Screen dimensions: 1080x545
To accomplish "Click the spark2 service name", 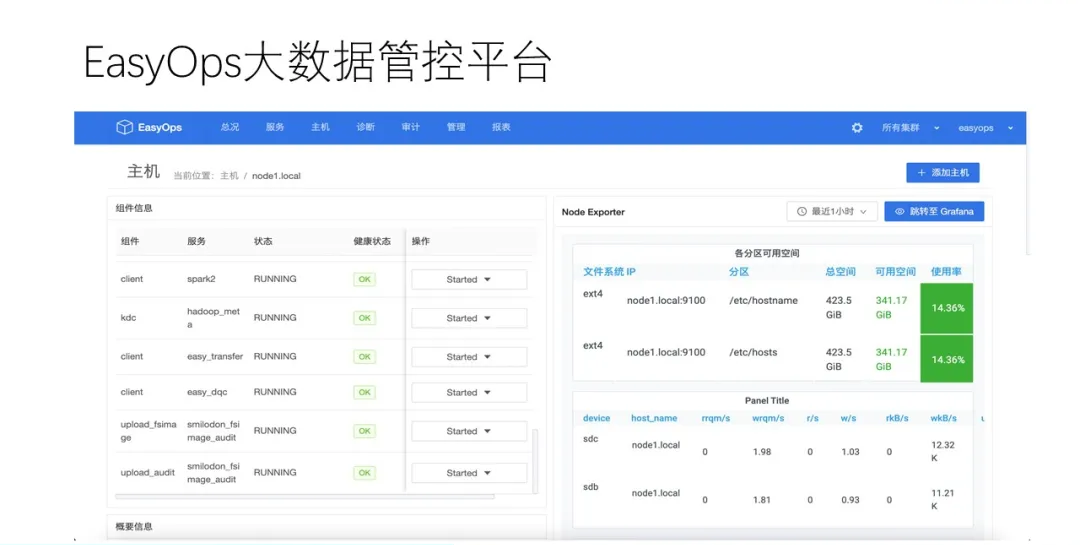I will (x=201, y=279).
